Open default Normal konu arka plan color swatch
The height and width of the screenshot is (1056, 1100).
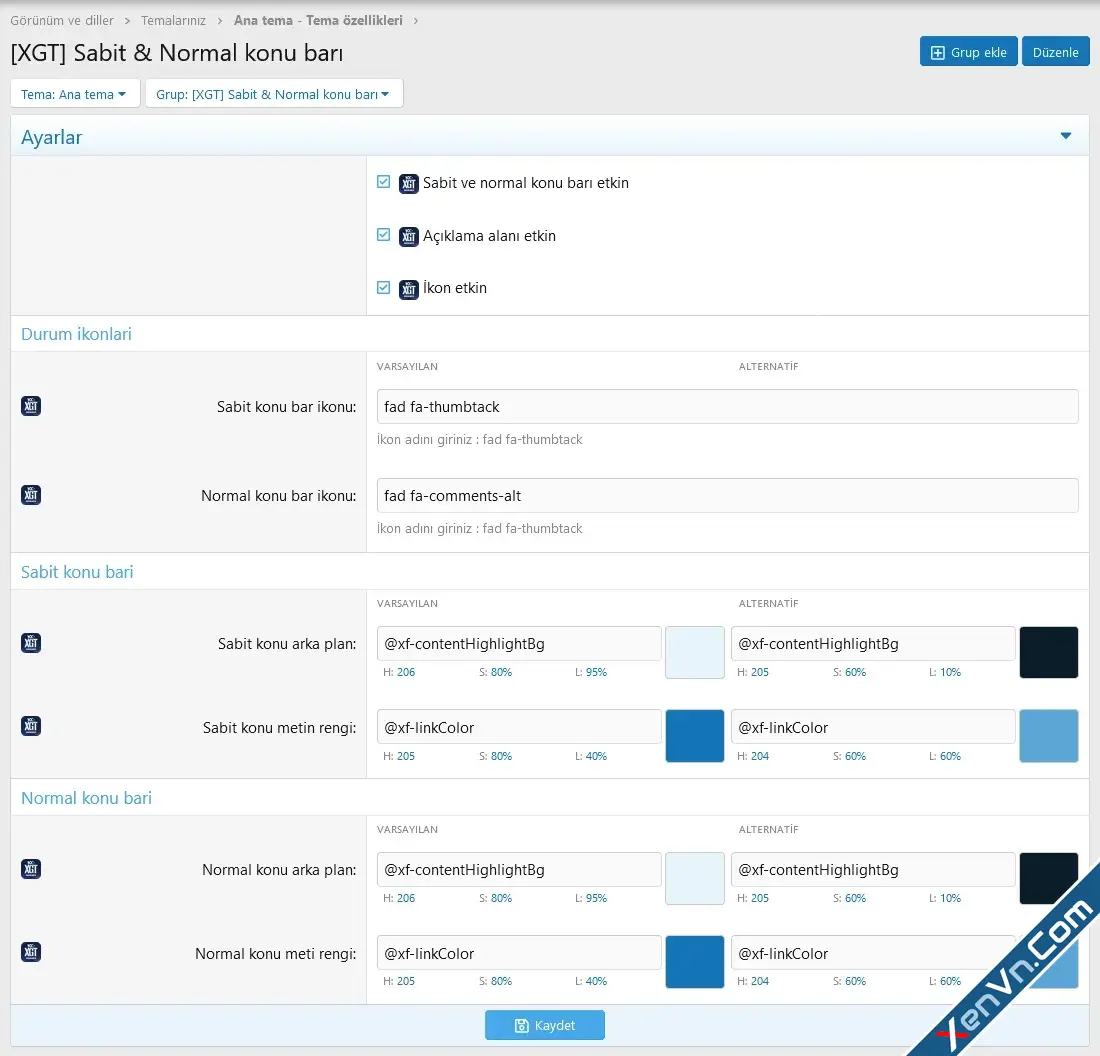(x=695, y=878)
